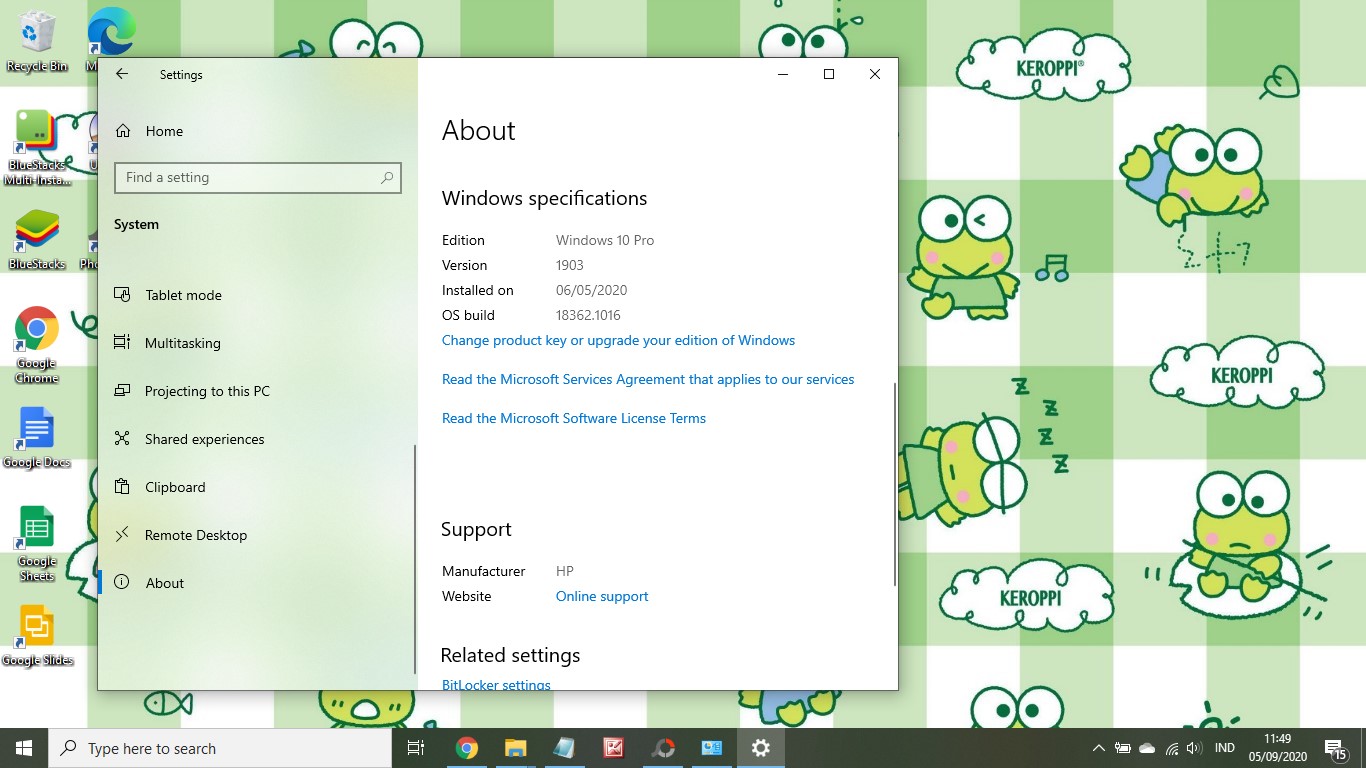Open the BlueStacks desktop icon
Image resolution: width=1366 pixels, height=768 pixels.
(x=37, y=240)
